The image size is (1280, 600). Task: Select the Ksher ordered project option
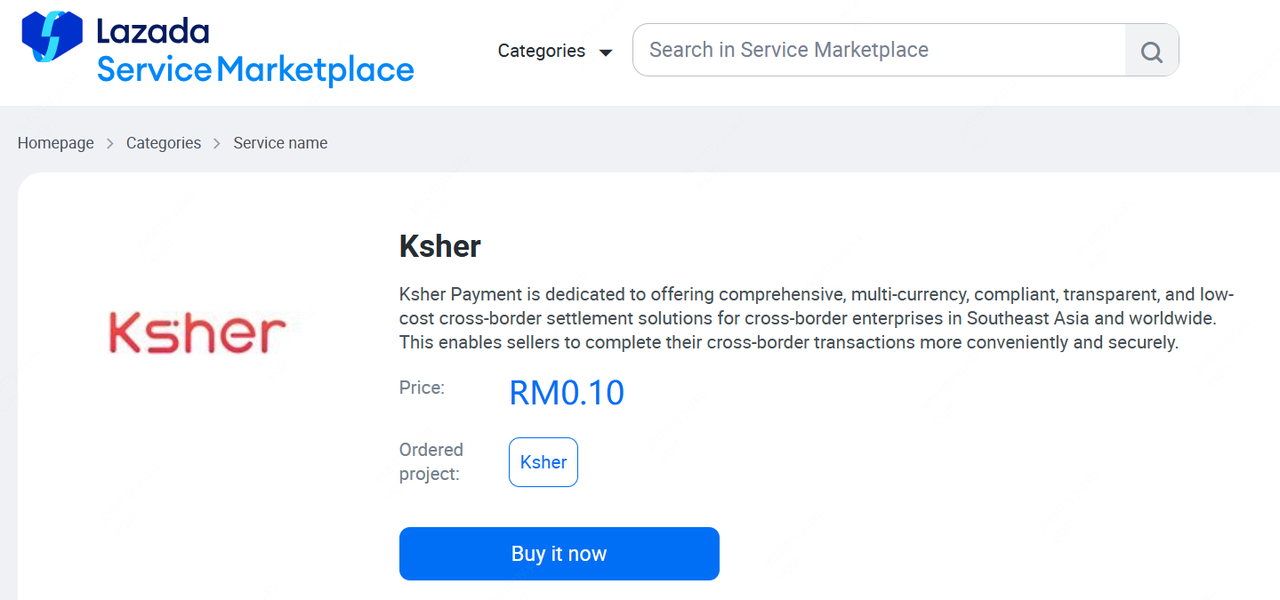click(x=543, y=462)
